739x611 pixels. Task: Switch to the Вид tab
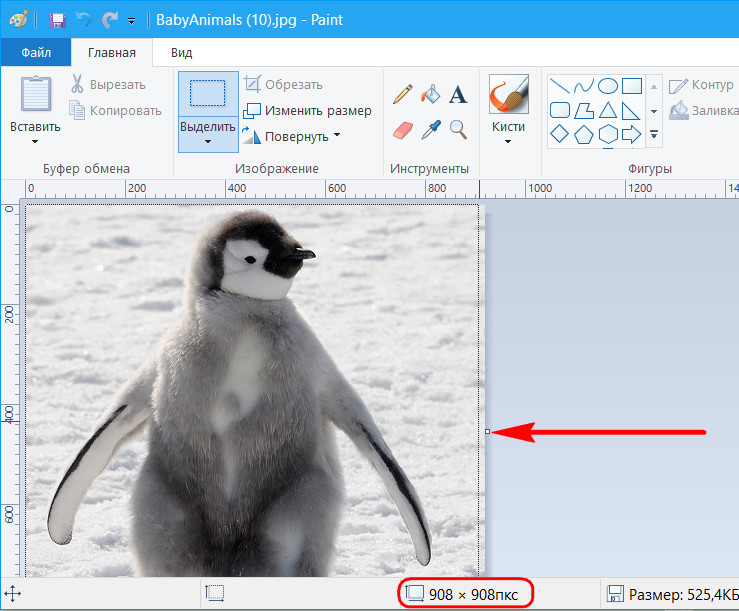tap(181, 52)
